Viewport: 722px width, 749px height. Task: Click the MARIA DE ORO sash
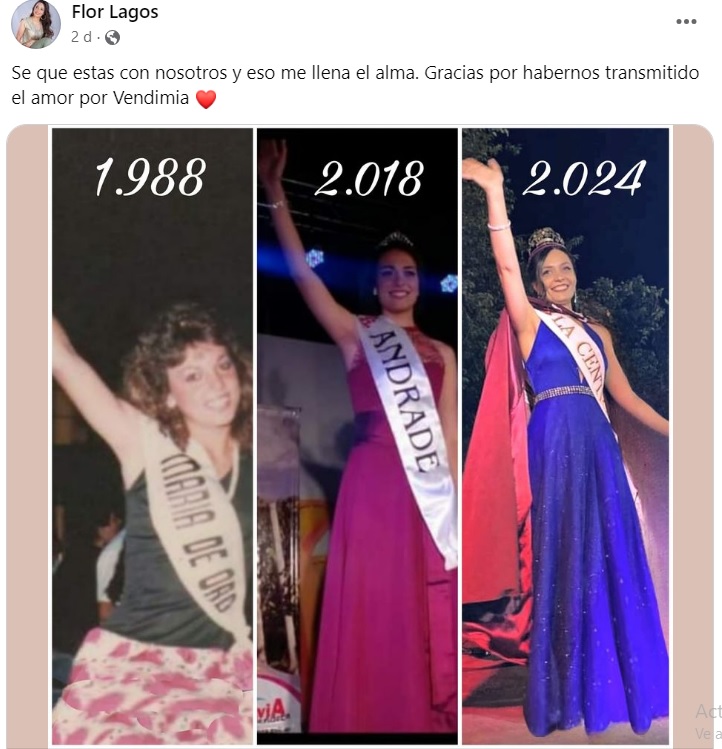coord(198,533)
